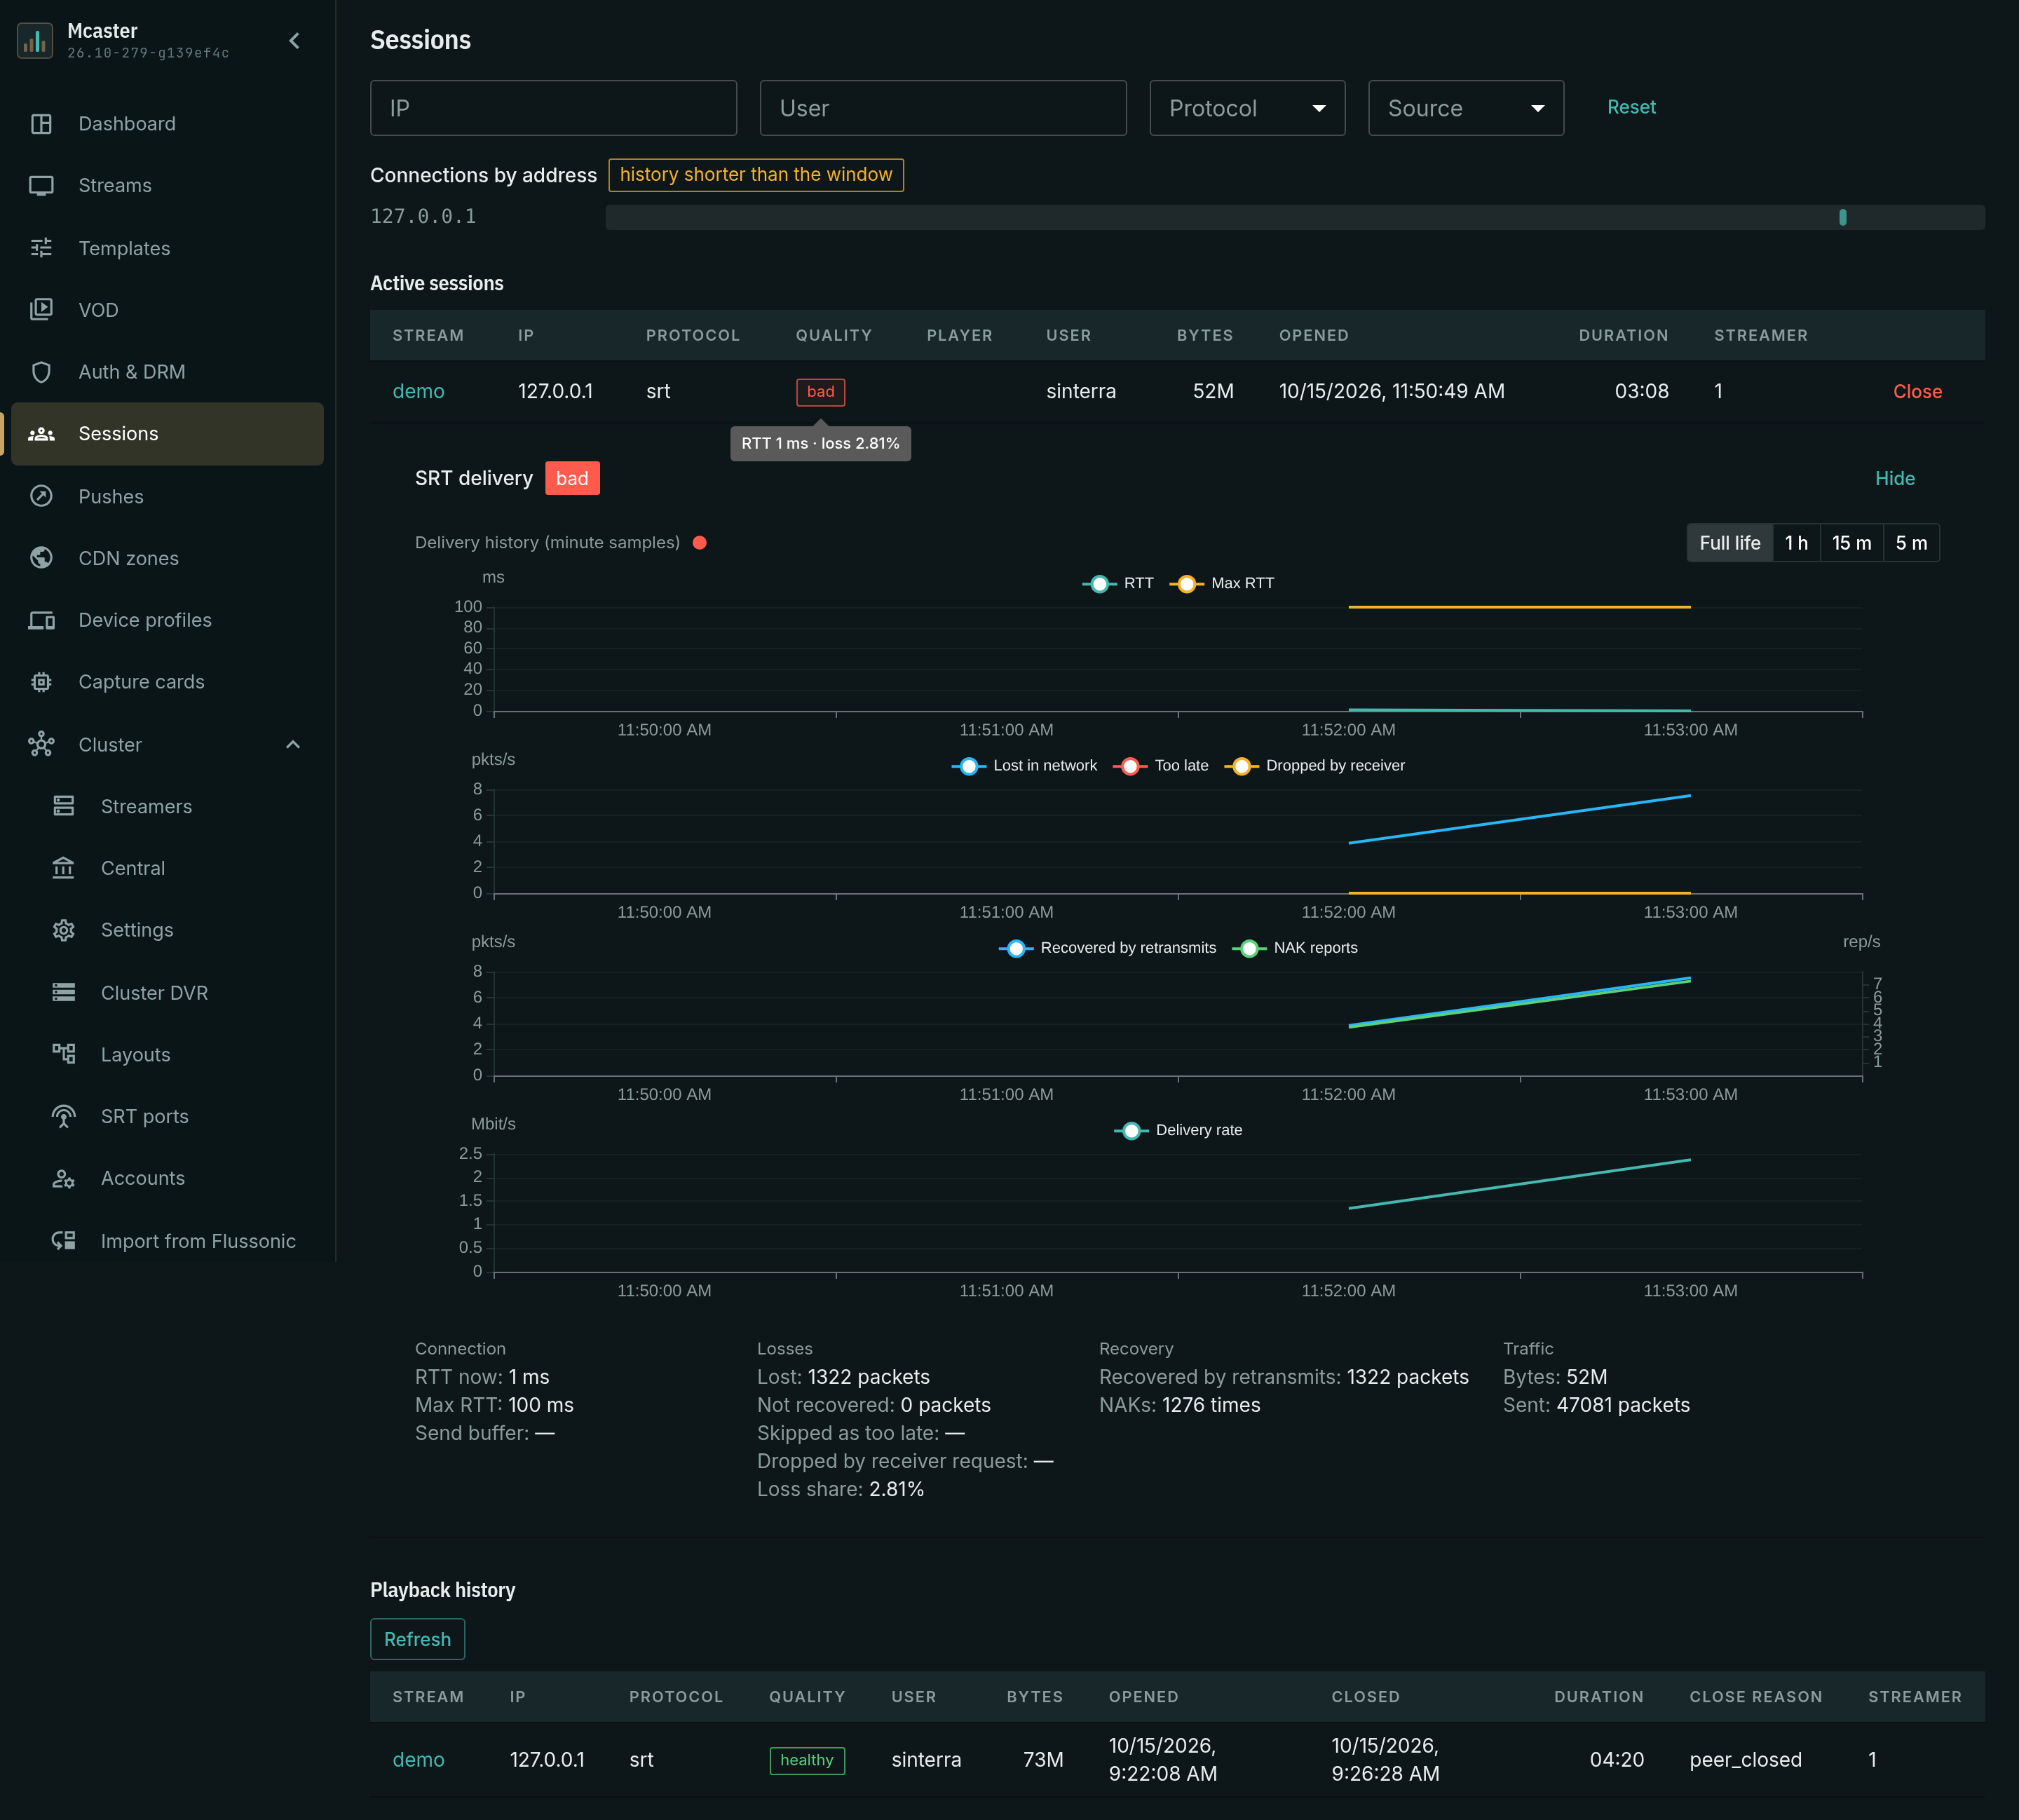Toggle the Dropped by receiver legend series

pos(1315,765)
